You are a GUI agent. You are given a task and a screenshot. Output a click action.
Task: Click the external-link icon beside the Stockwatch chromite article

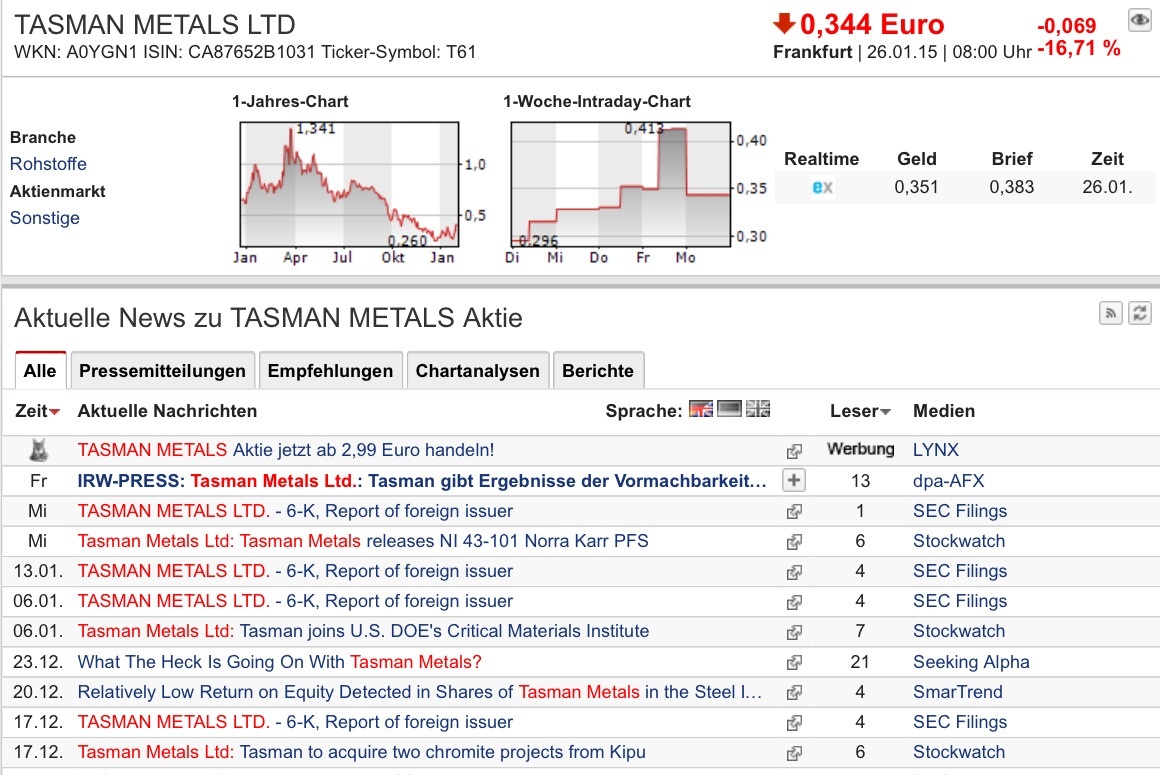(x=794, y=752)
